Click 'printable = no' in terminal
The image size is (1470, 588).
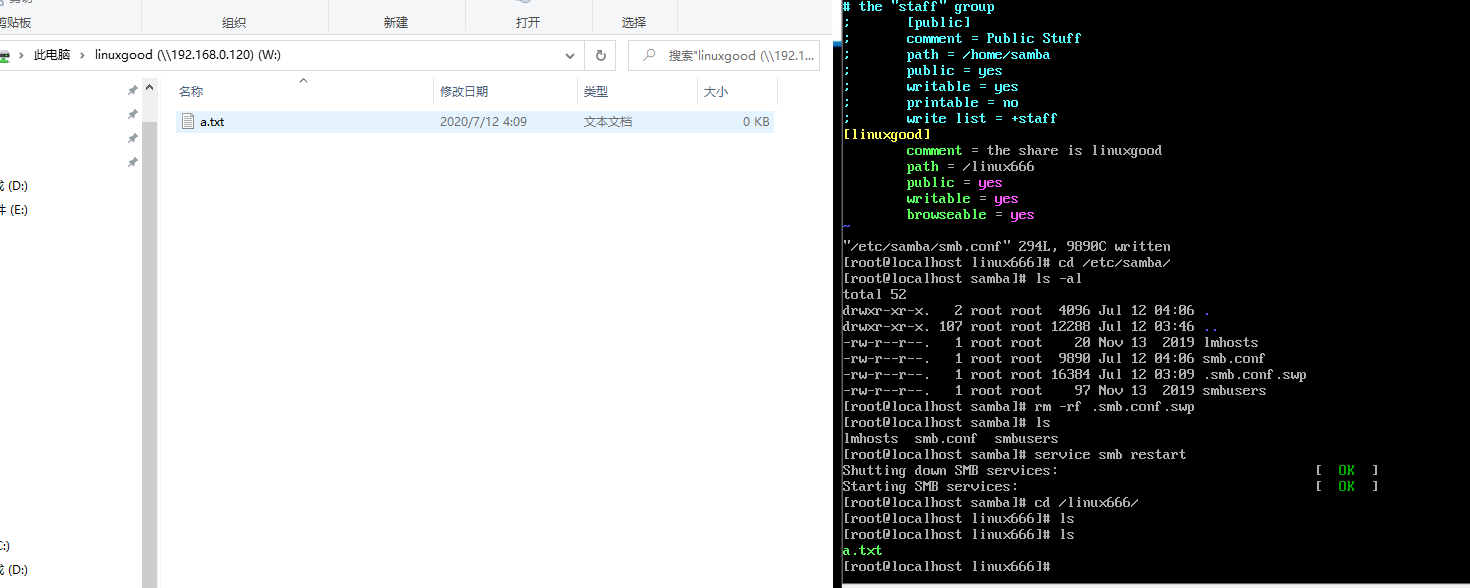[962, 102]
